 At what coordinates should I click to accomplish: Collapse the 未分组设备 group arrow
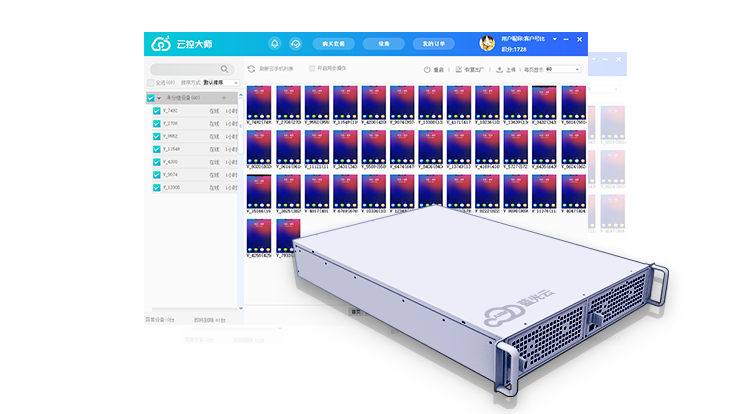[159, 98]
